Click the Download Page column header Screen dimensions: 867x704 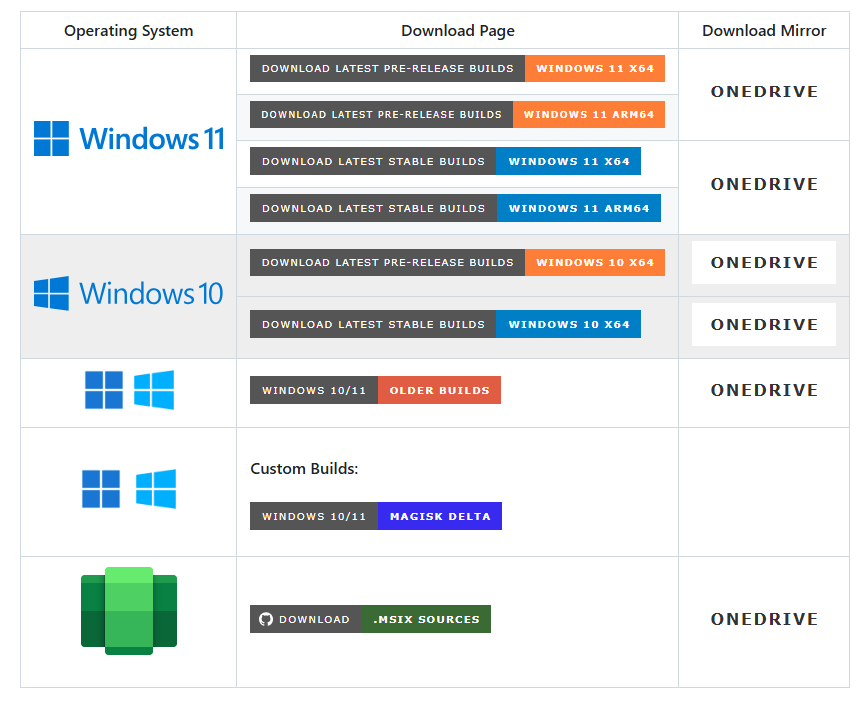[458, 30]
